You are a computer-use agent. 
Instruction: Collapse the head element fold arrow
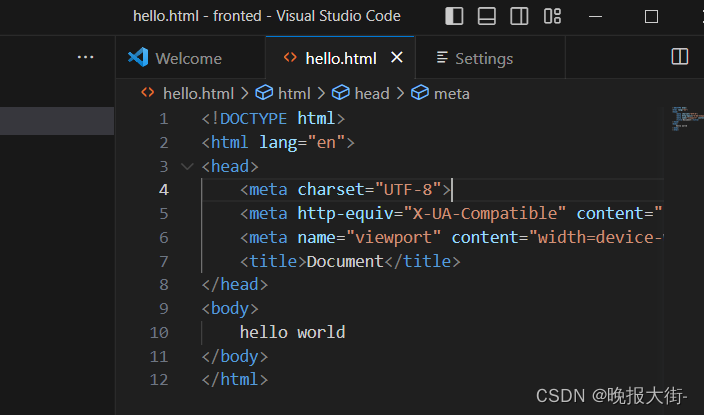(186, 166)
